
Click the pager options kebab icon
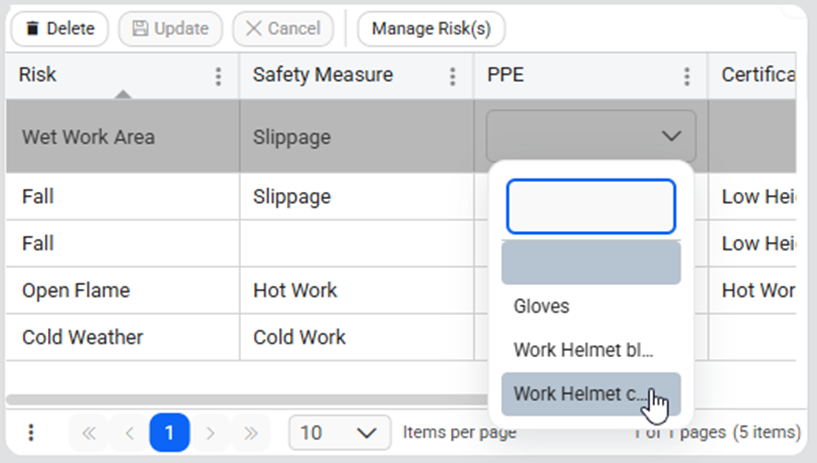tap(31, 433)
